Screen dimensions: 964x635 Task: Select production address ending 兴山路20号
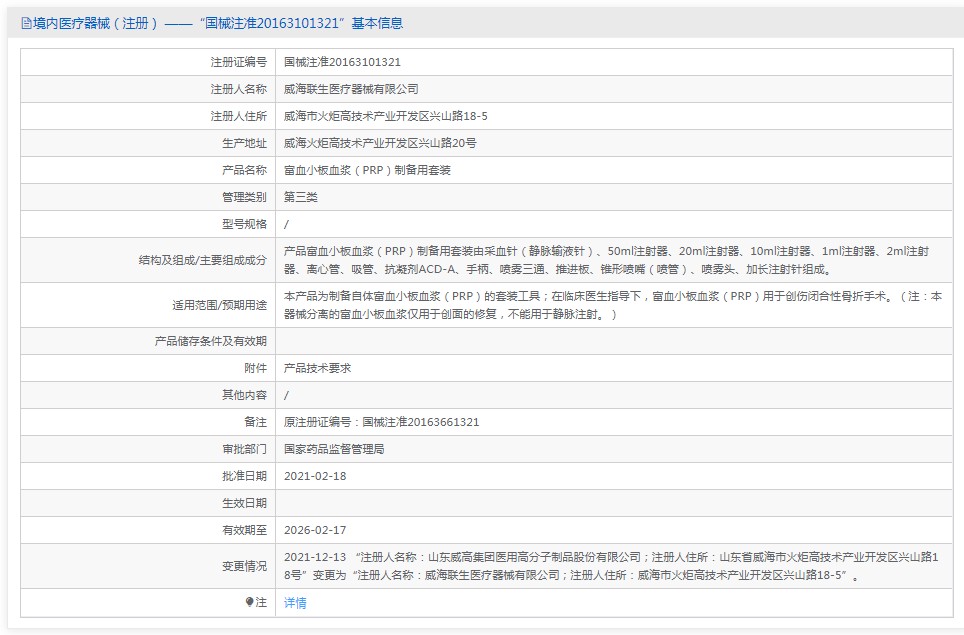[x=380, y=143]
